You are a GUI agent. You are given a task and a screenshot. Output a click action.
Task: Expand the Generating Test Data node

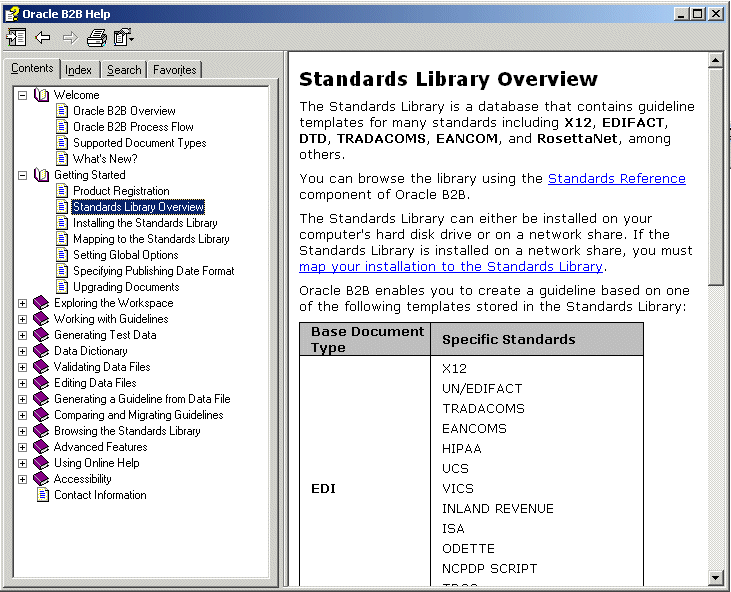point(22,336)
